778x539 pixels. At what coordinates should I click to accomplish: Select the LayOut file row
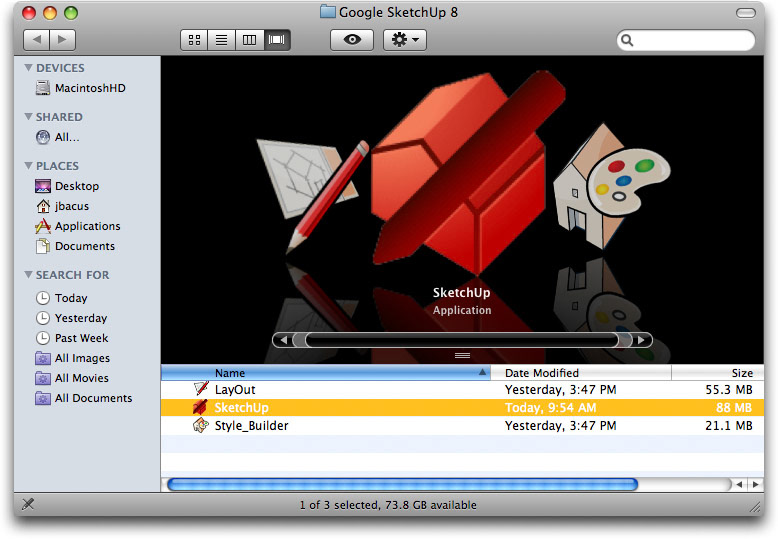point(462,390)
